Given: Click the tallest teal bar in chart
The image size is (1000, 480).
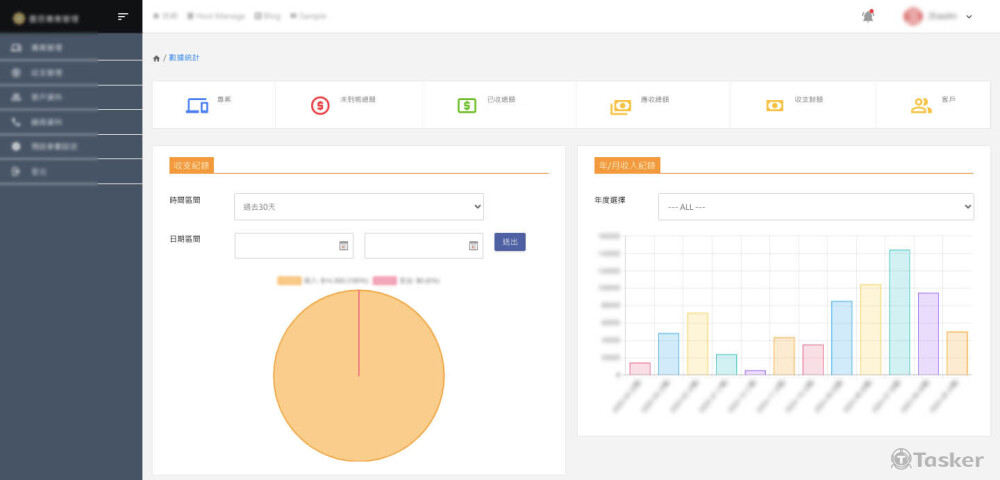Looking at the screenshot, I should pyautogui.click(x=899, y=312).
